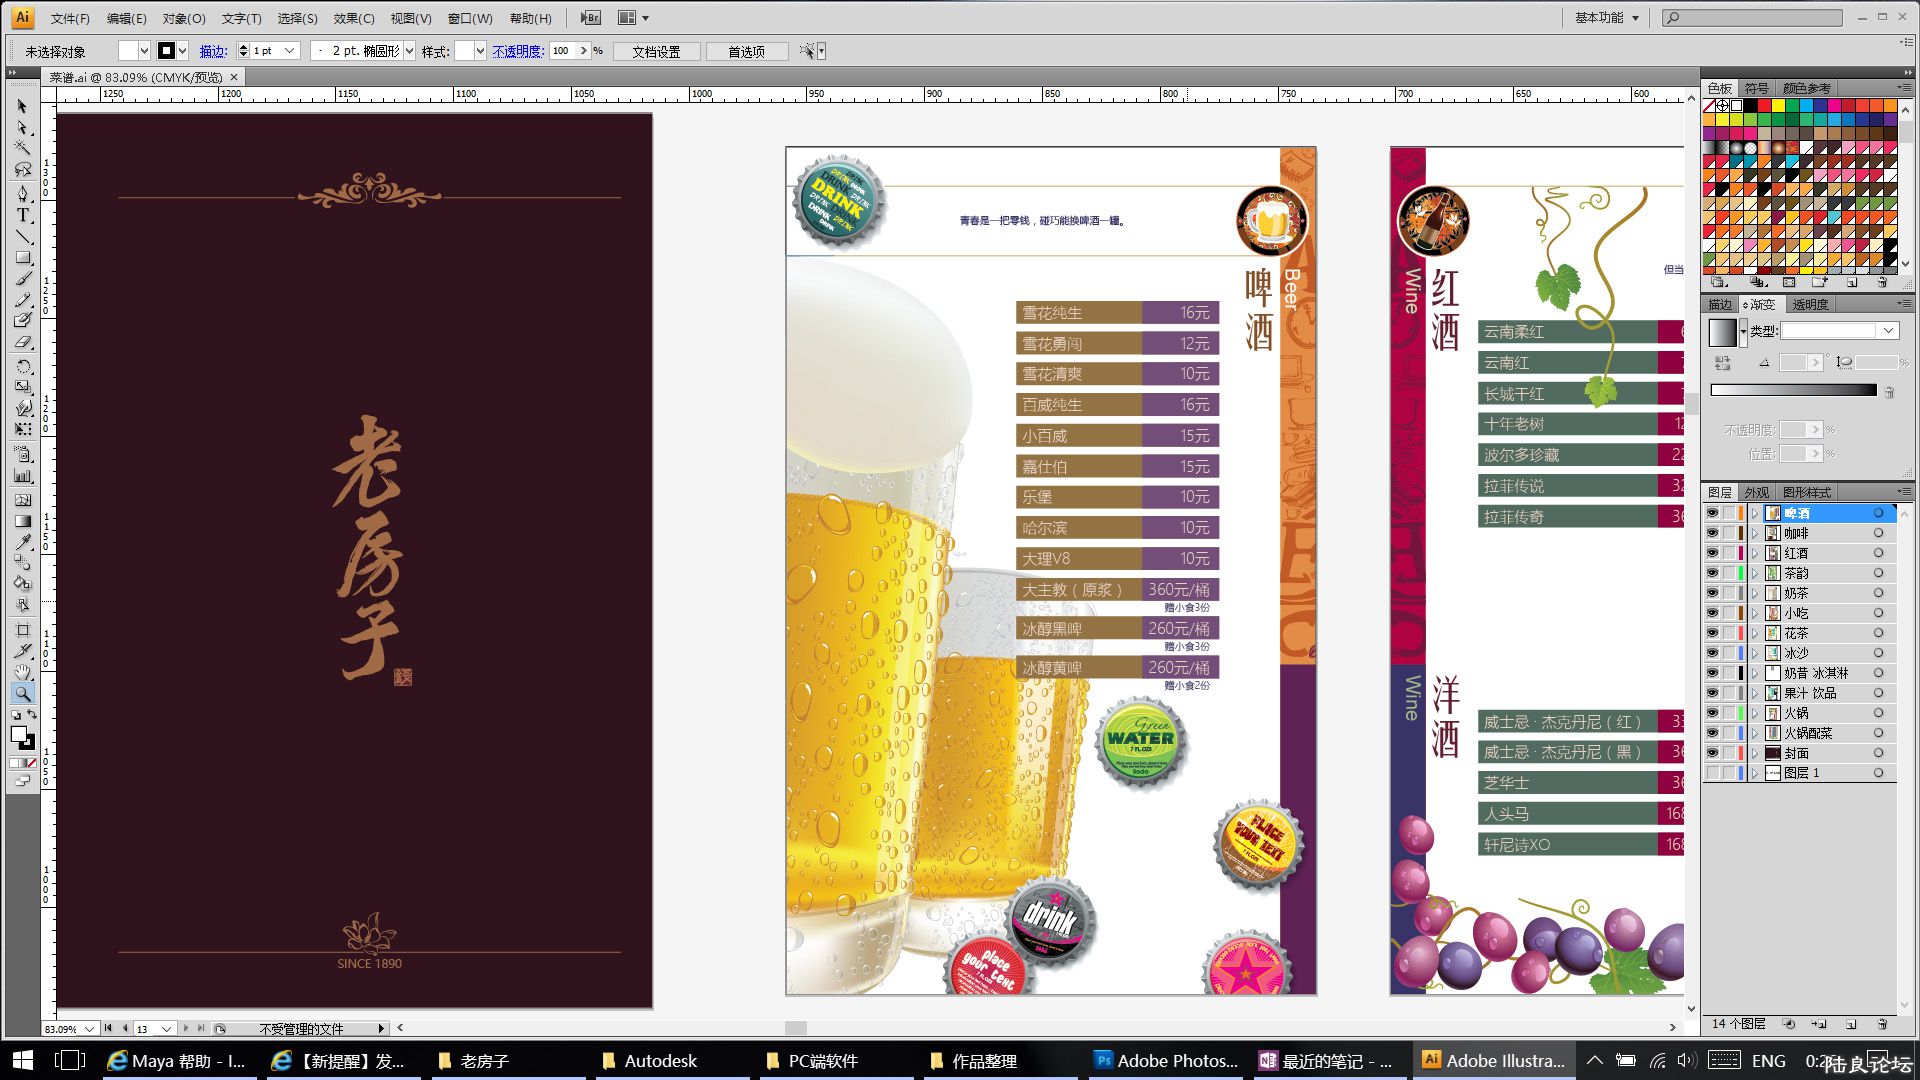Select the Pen tool
Screen dimensions: 1920x1080
(22, 193)
